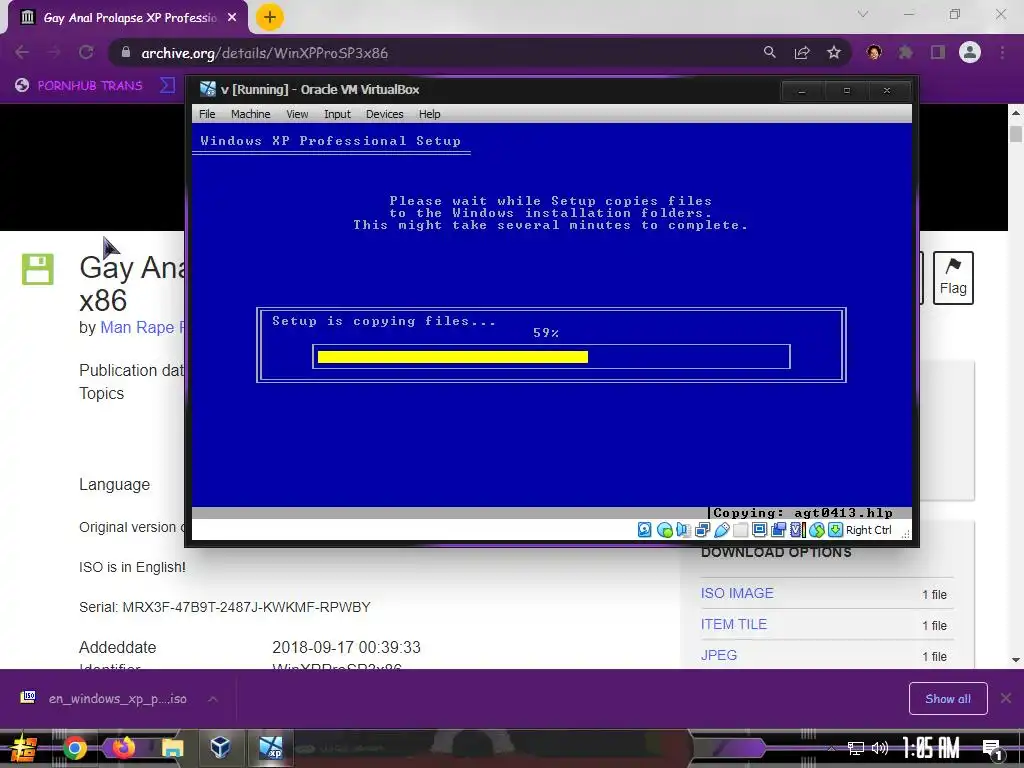Click the 2018-09-17 00:39:33 Addeddate value

point(346,647)
